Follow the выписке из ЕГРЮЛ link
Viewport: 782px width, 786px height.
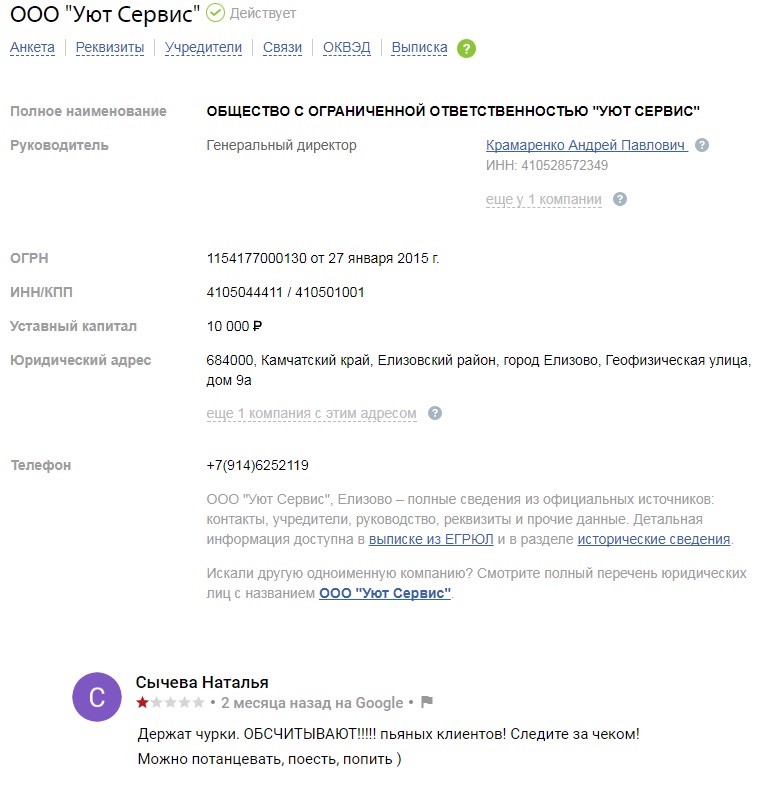pos(431,539)
